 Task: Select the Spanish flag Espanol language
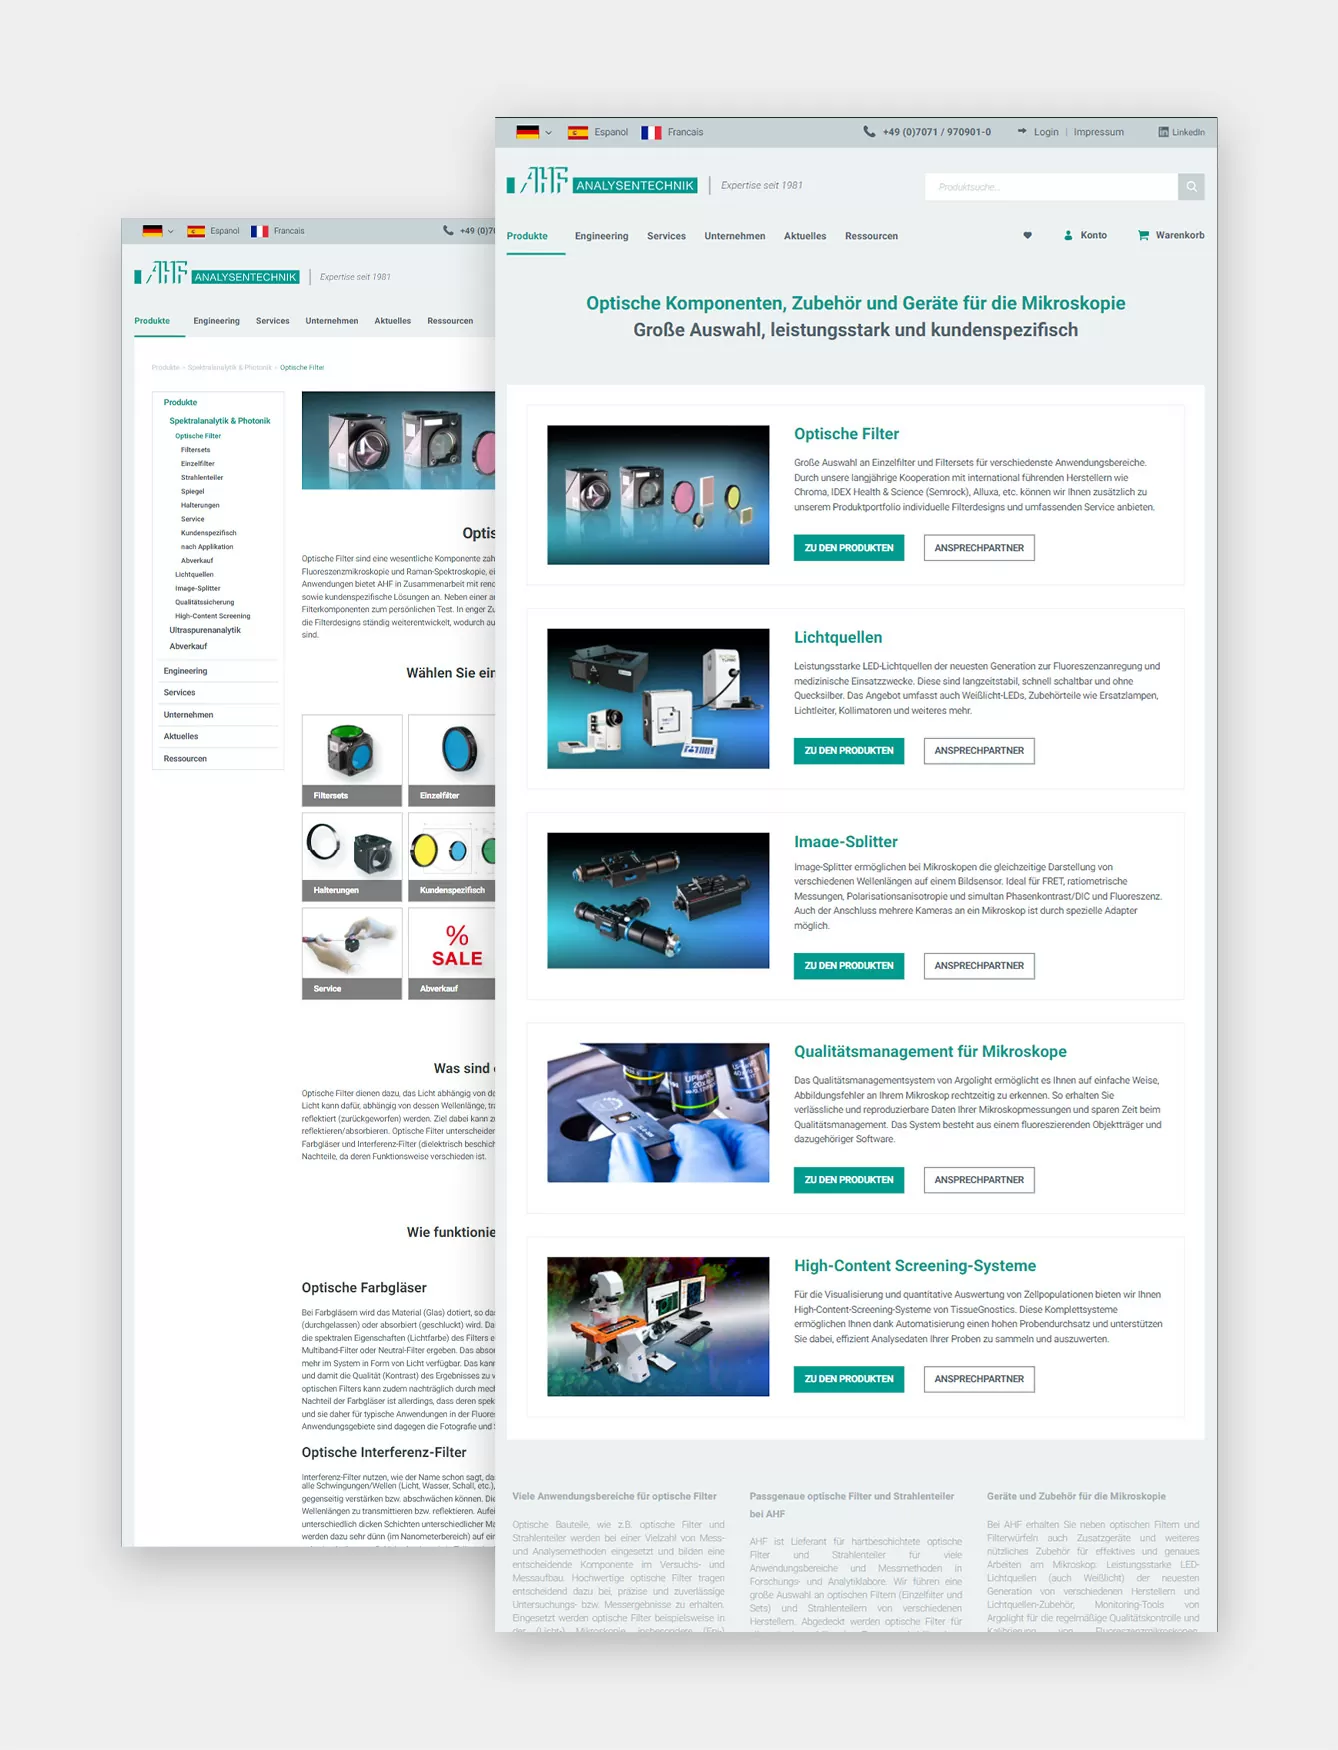(598, 132)
